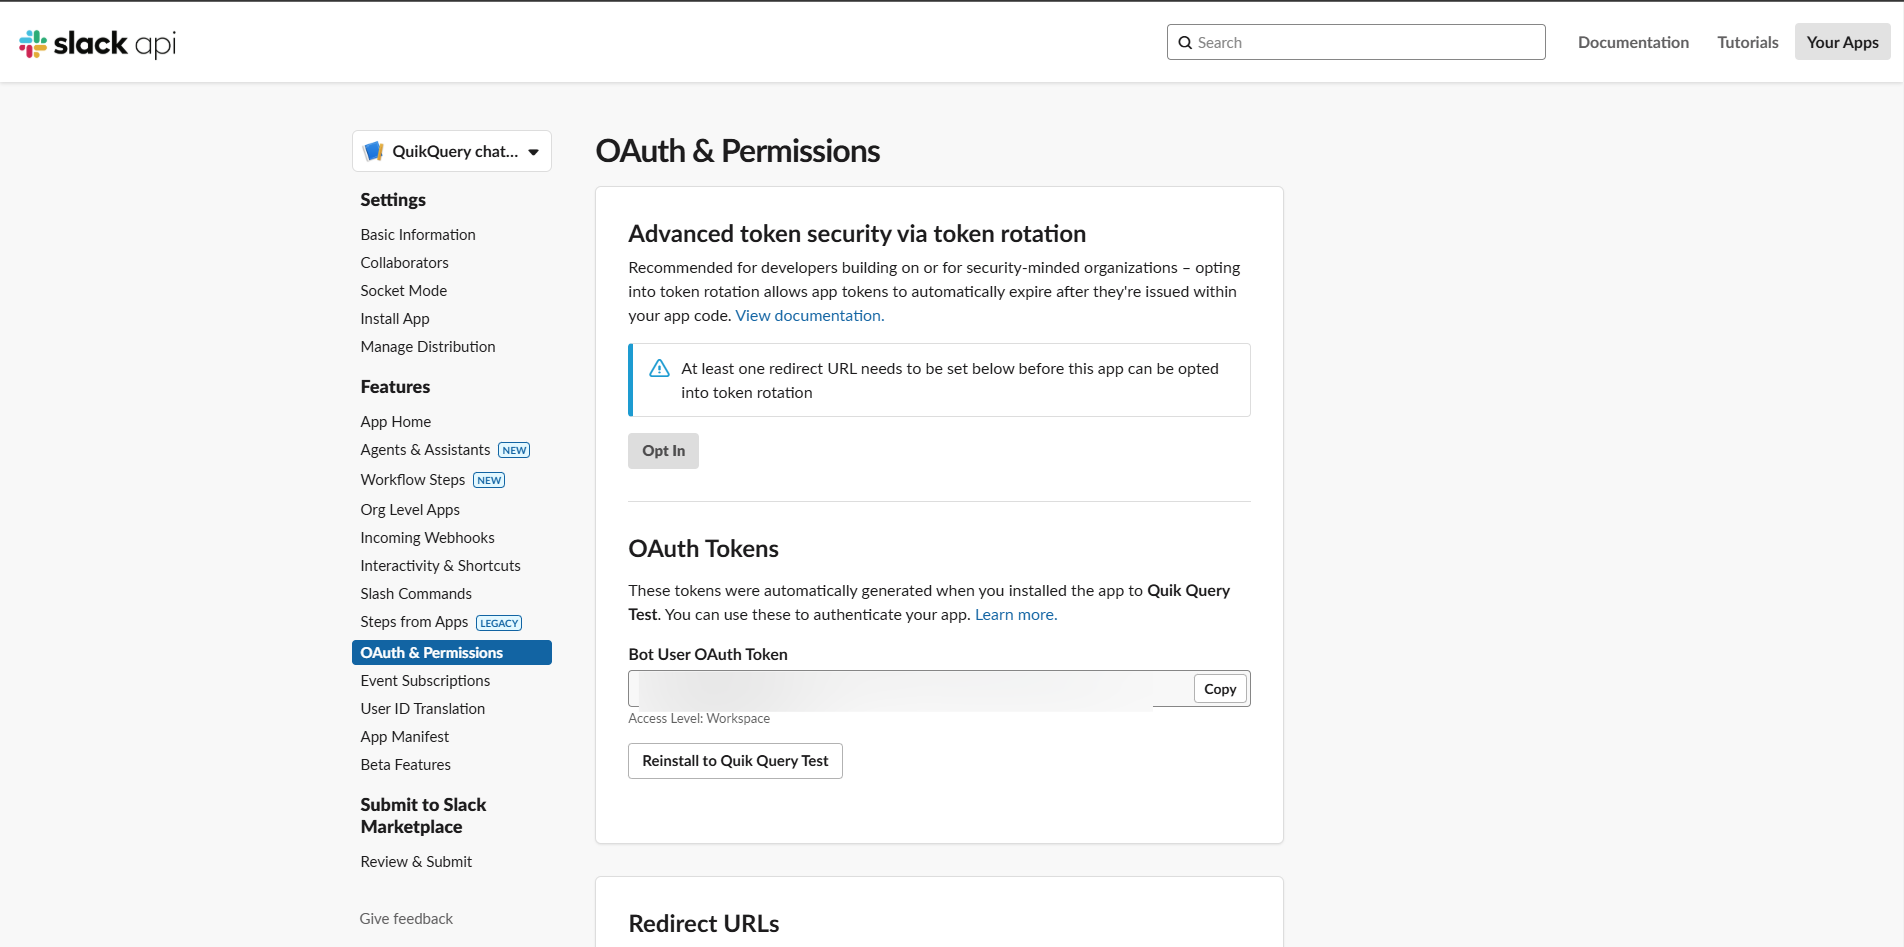Open Review & Submit page
This screenshot has width=1904, height=947.
(x=416, y=862)
